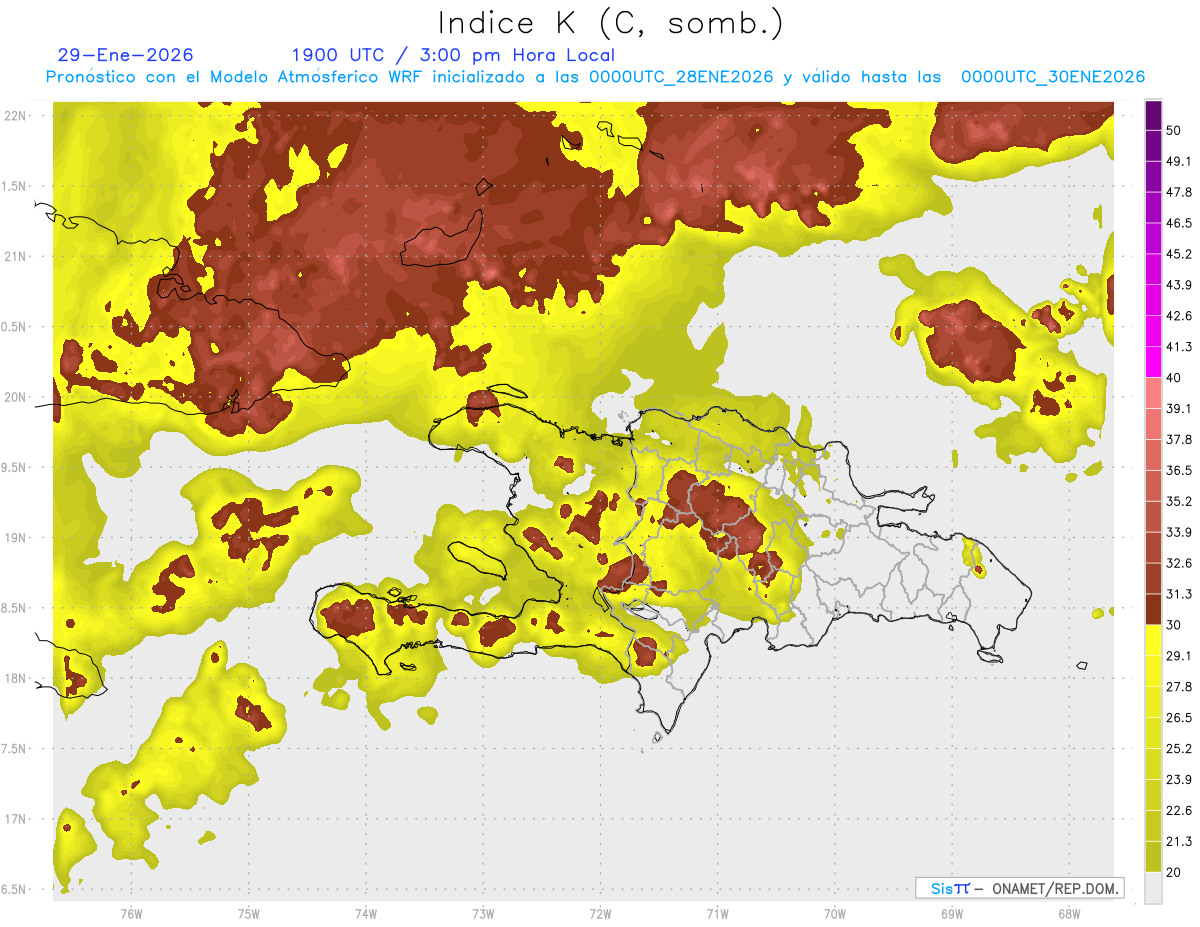Viewport: 1200px width, 927px height.
Task: Click the legend value '47.8'
Action: [x=1179, y=192]
